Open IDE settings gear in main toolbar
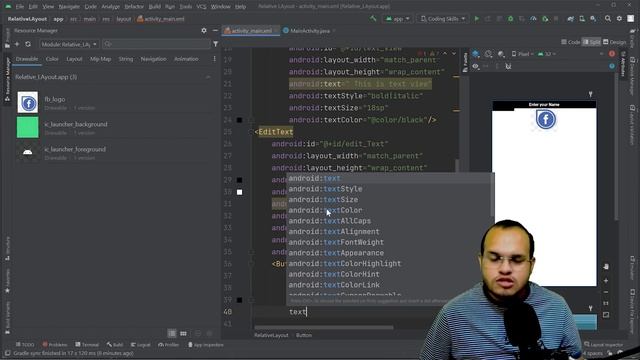This screenshot has height=360, width=640. tap(619, 19)
